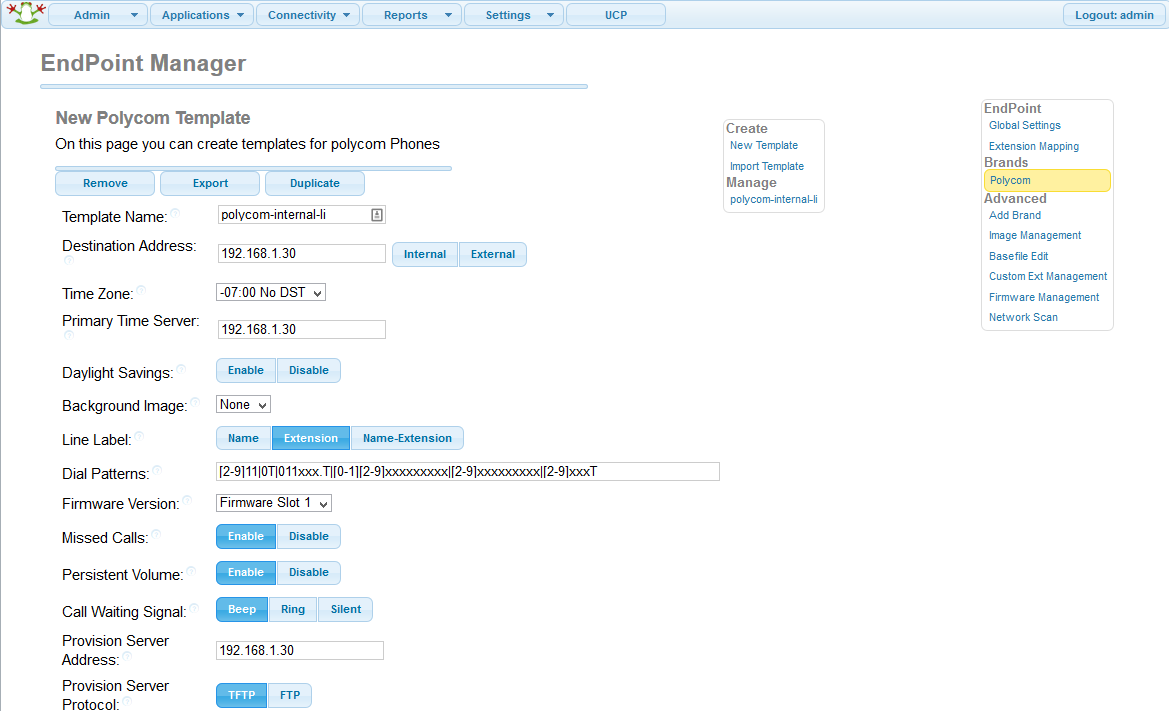
Task: Enable Missed Calls
Action: point(246,537)
